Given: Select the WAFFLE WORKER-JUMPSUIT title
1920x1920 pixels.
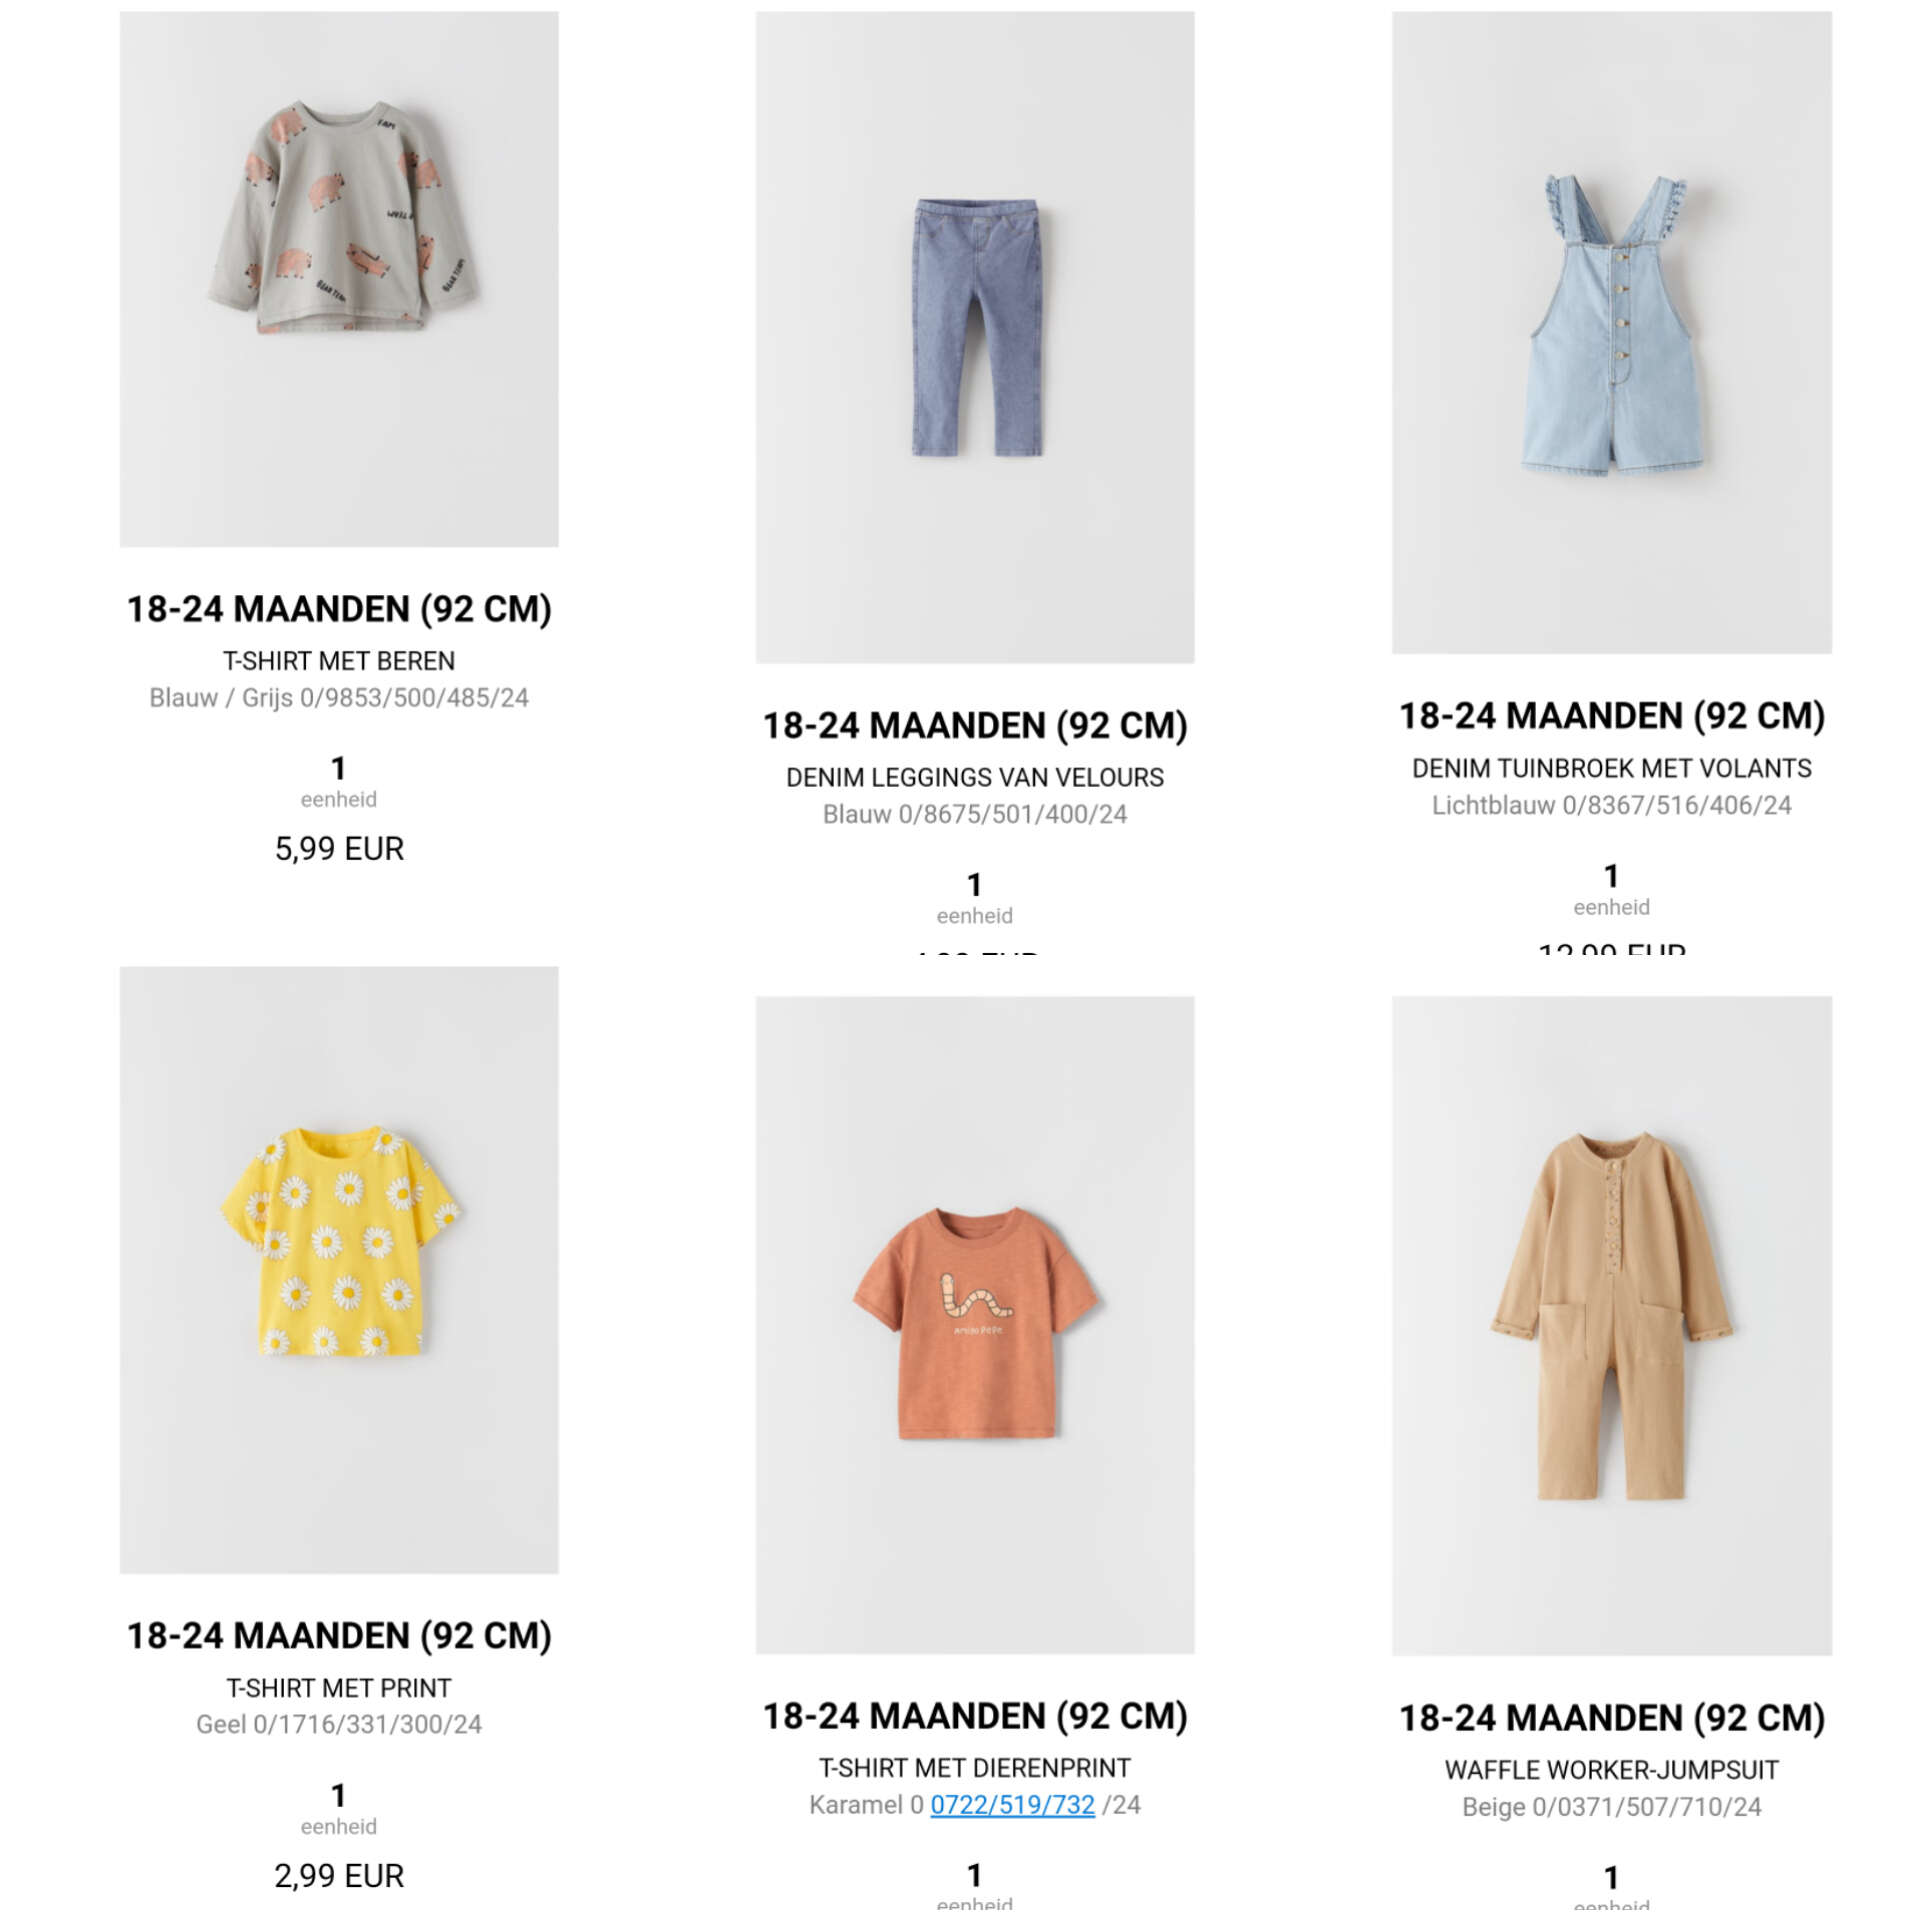Looking at the screenshot, I should (1611, 1770).
